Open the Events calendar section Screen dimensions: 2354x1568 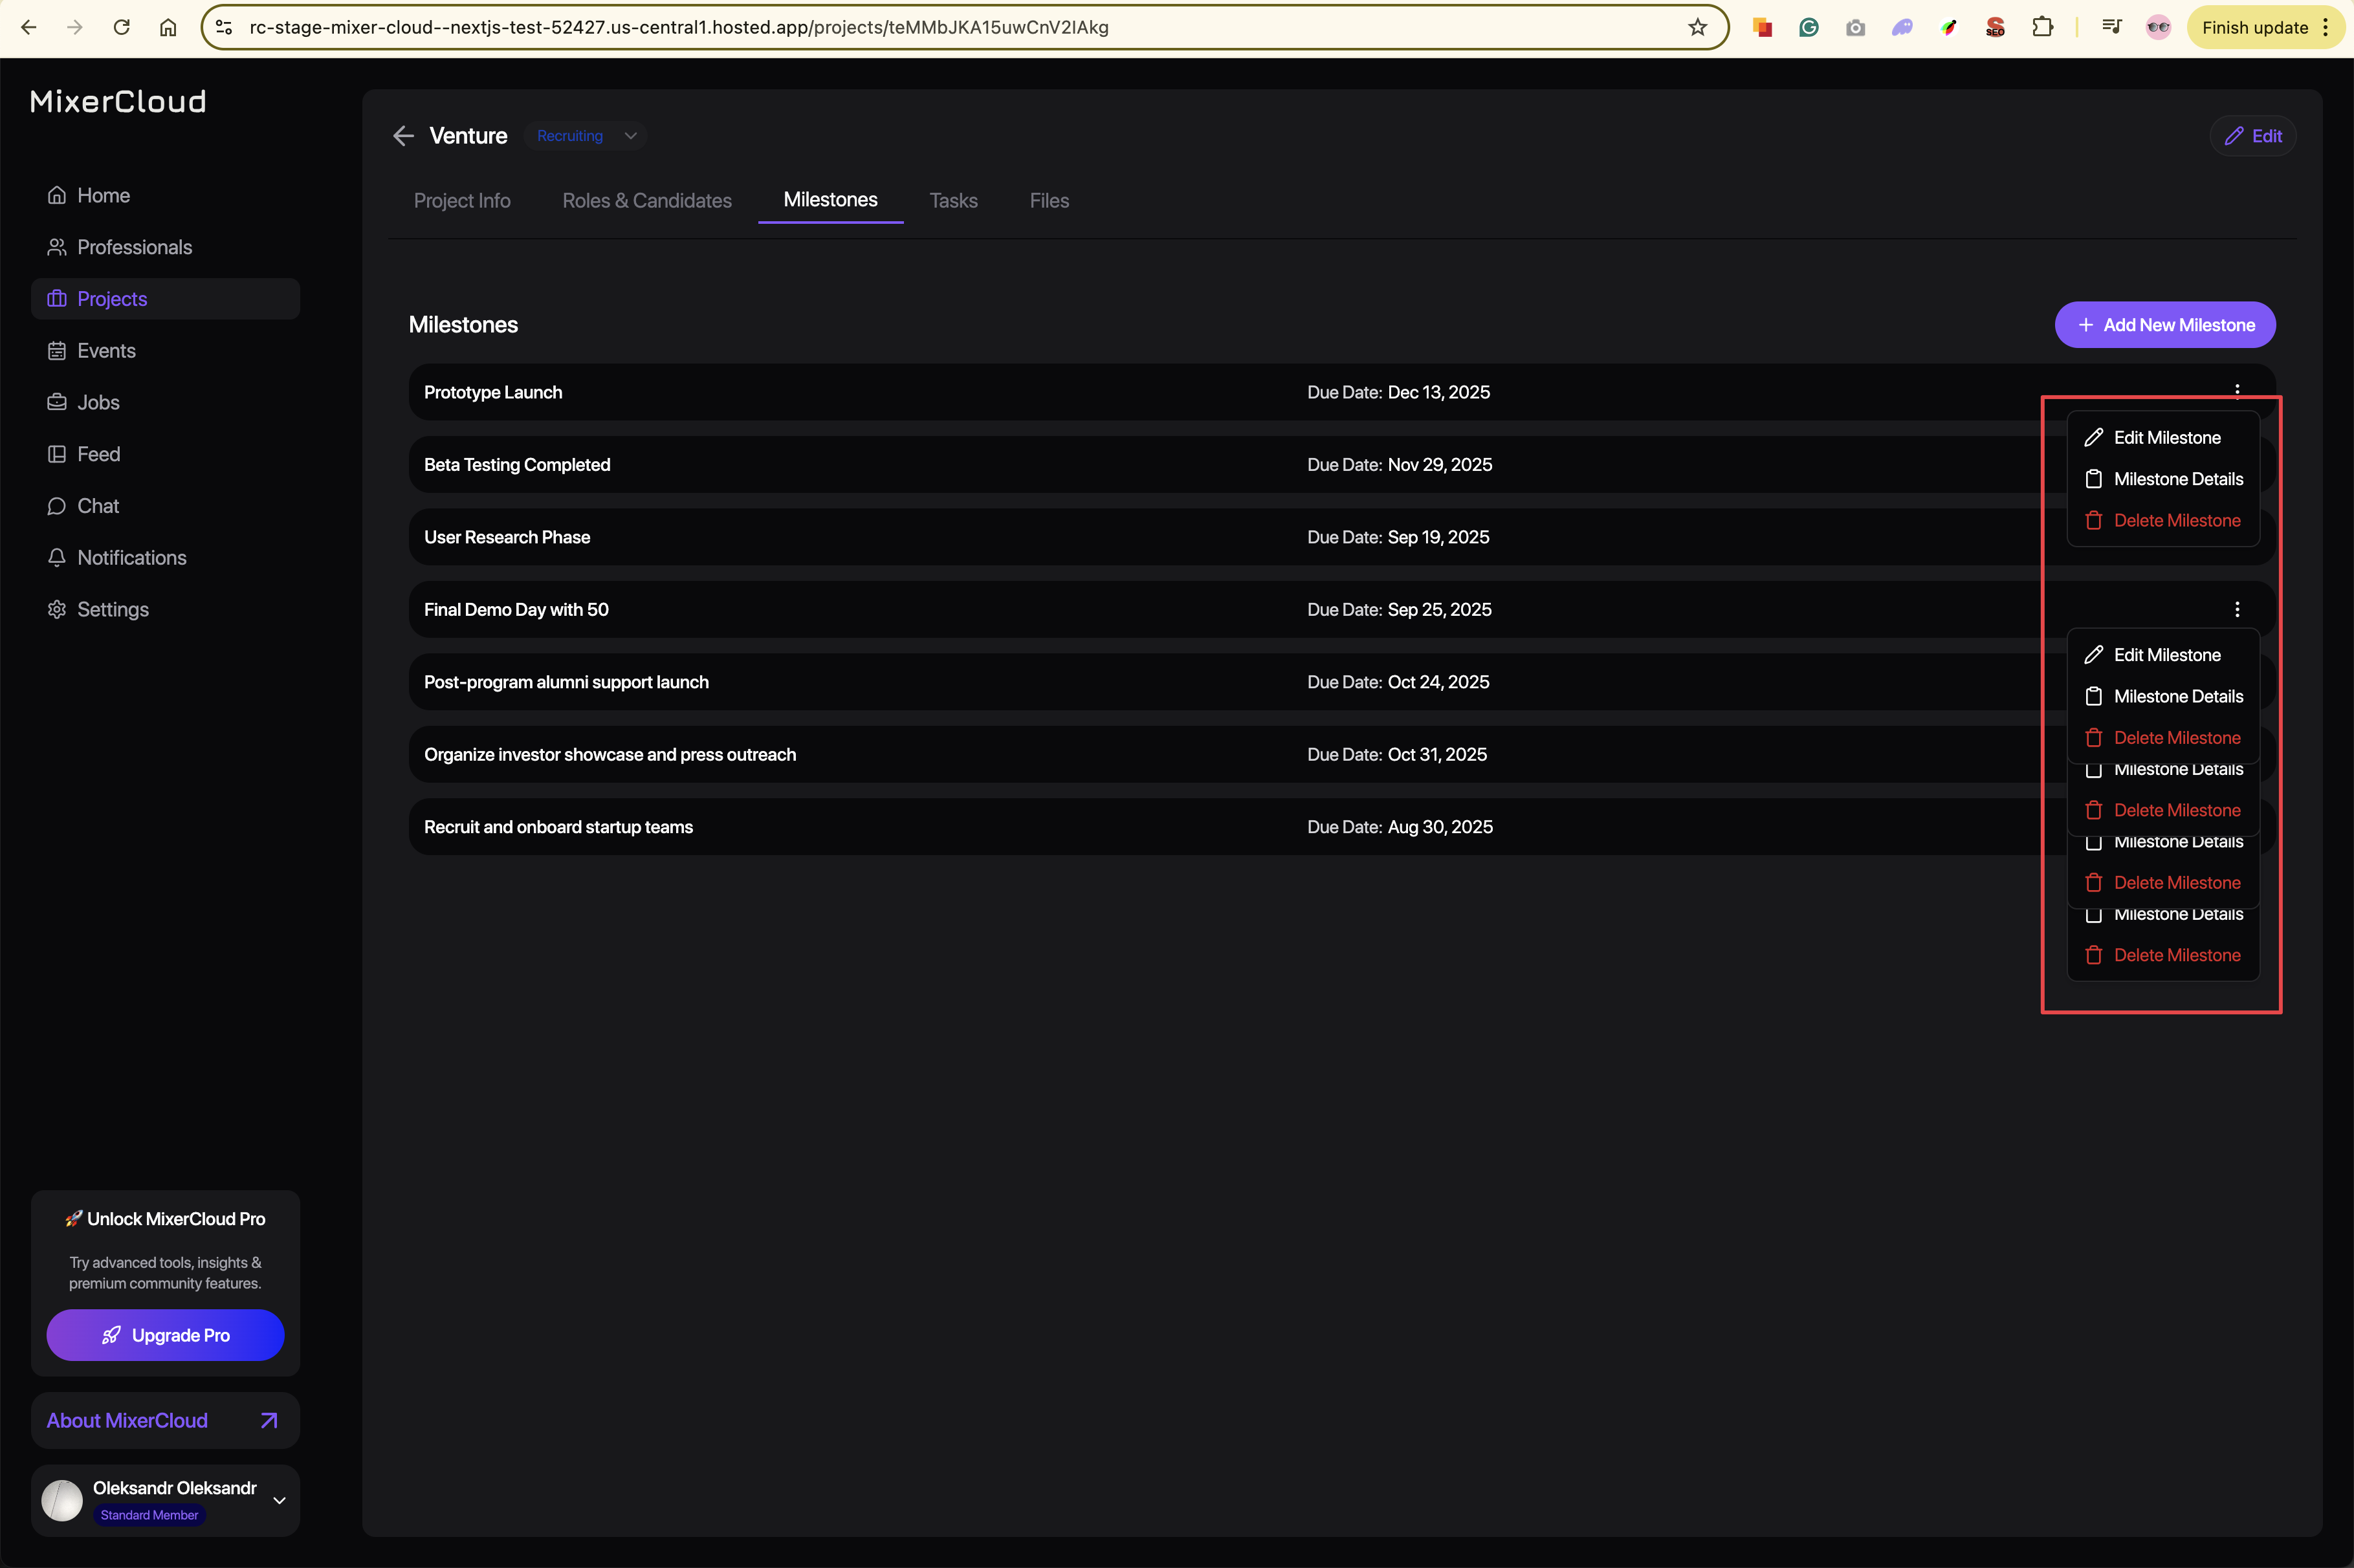tap(105, 351)
